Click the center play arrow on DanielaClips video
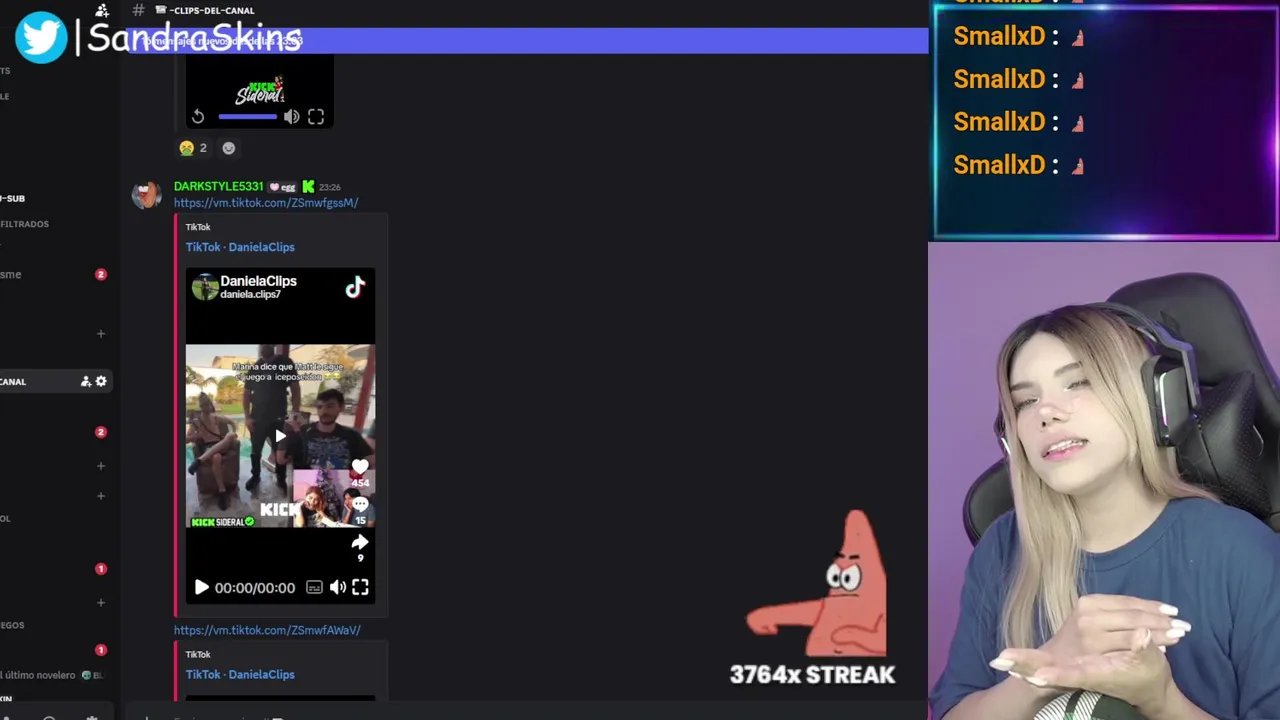The image size is (1280, 720). point(280,436)
